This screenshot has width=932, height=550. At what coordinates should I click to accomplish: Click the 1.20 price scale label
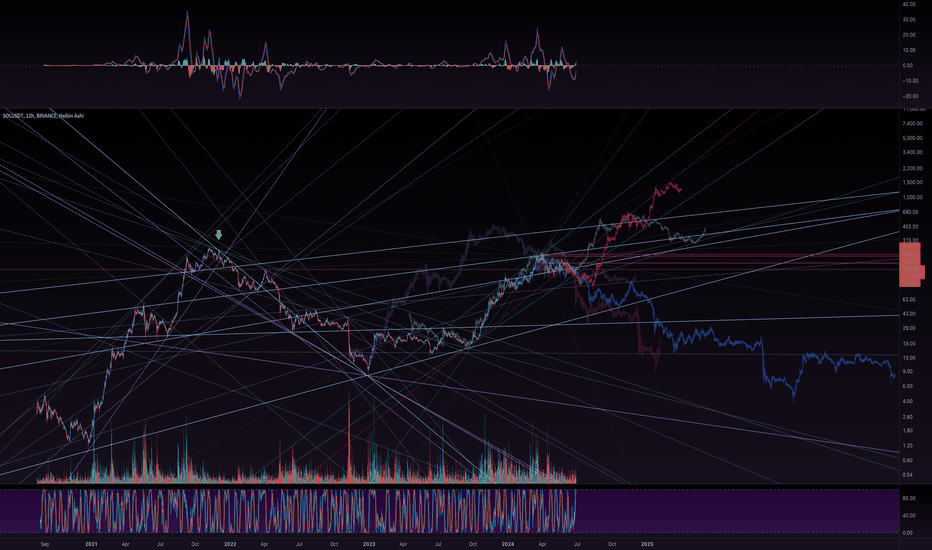[908, 445]
